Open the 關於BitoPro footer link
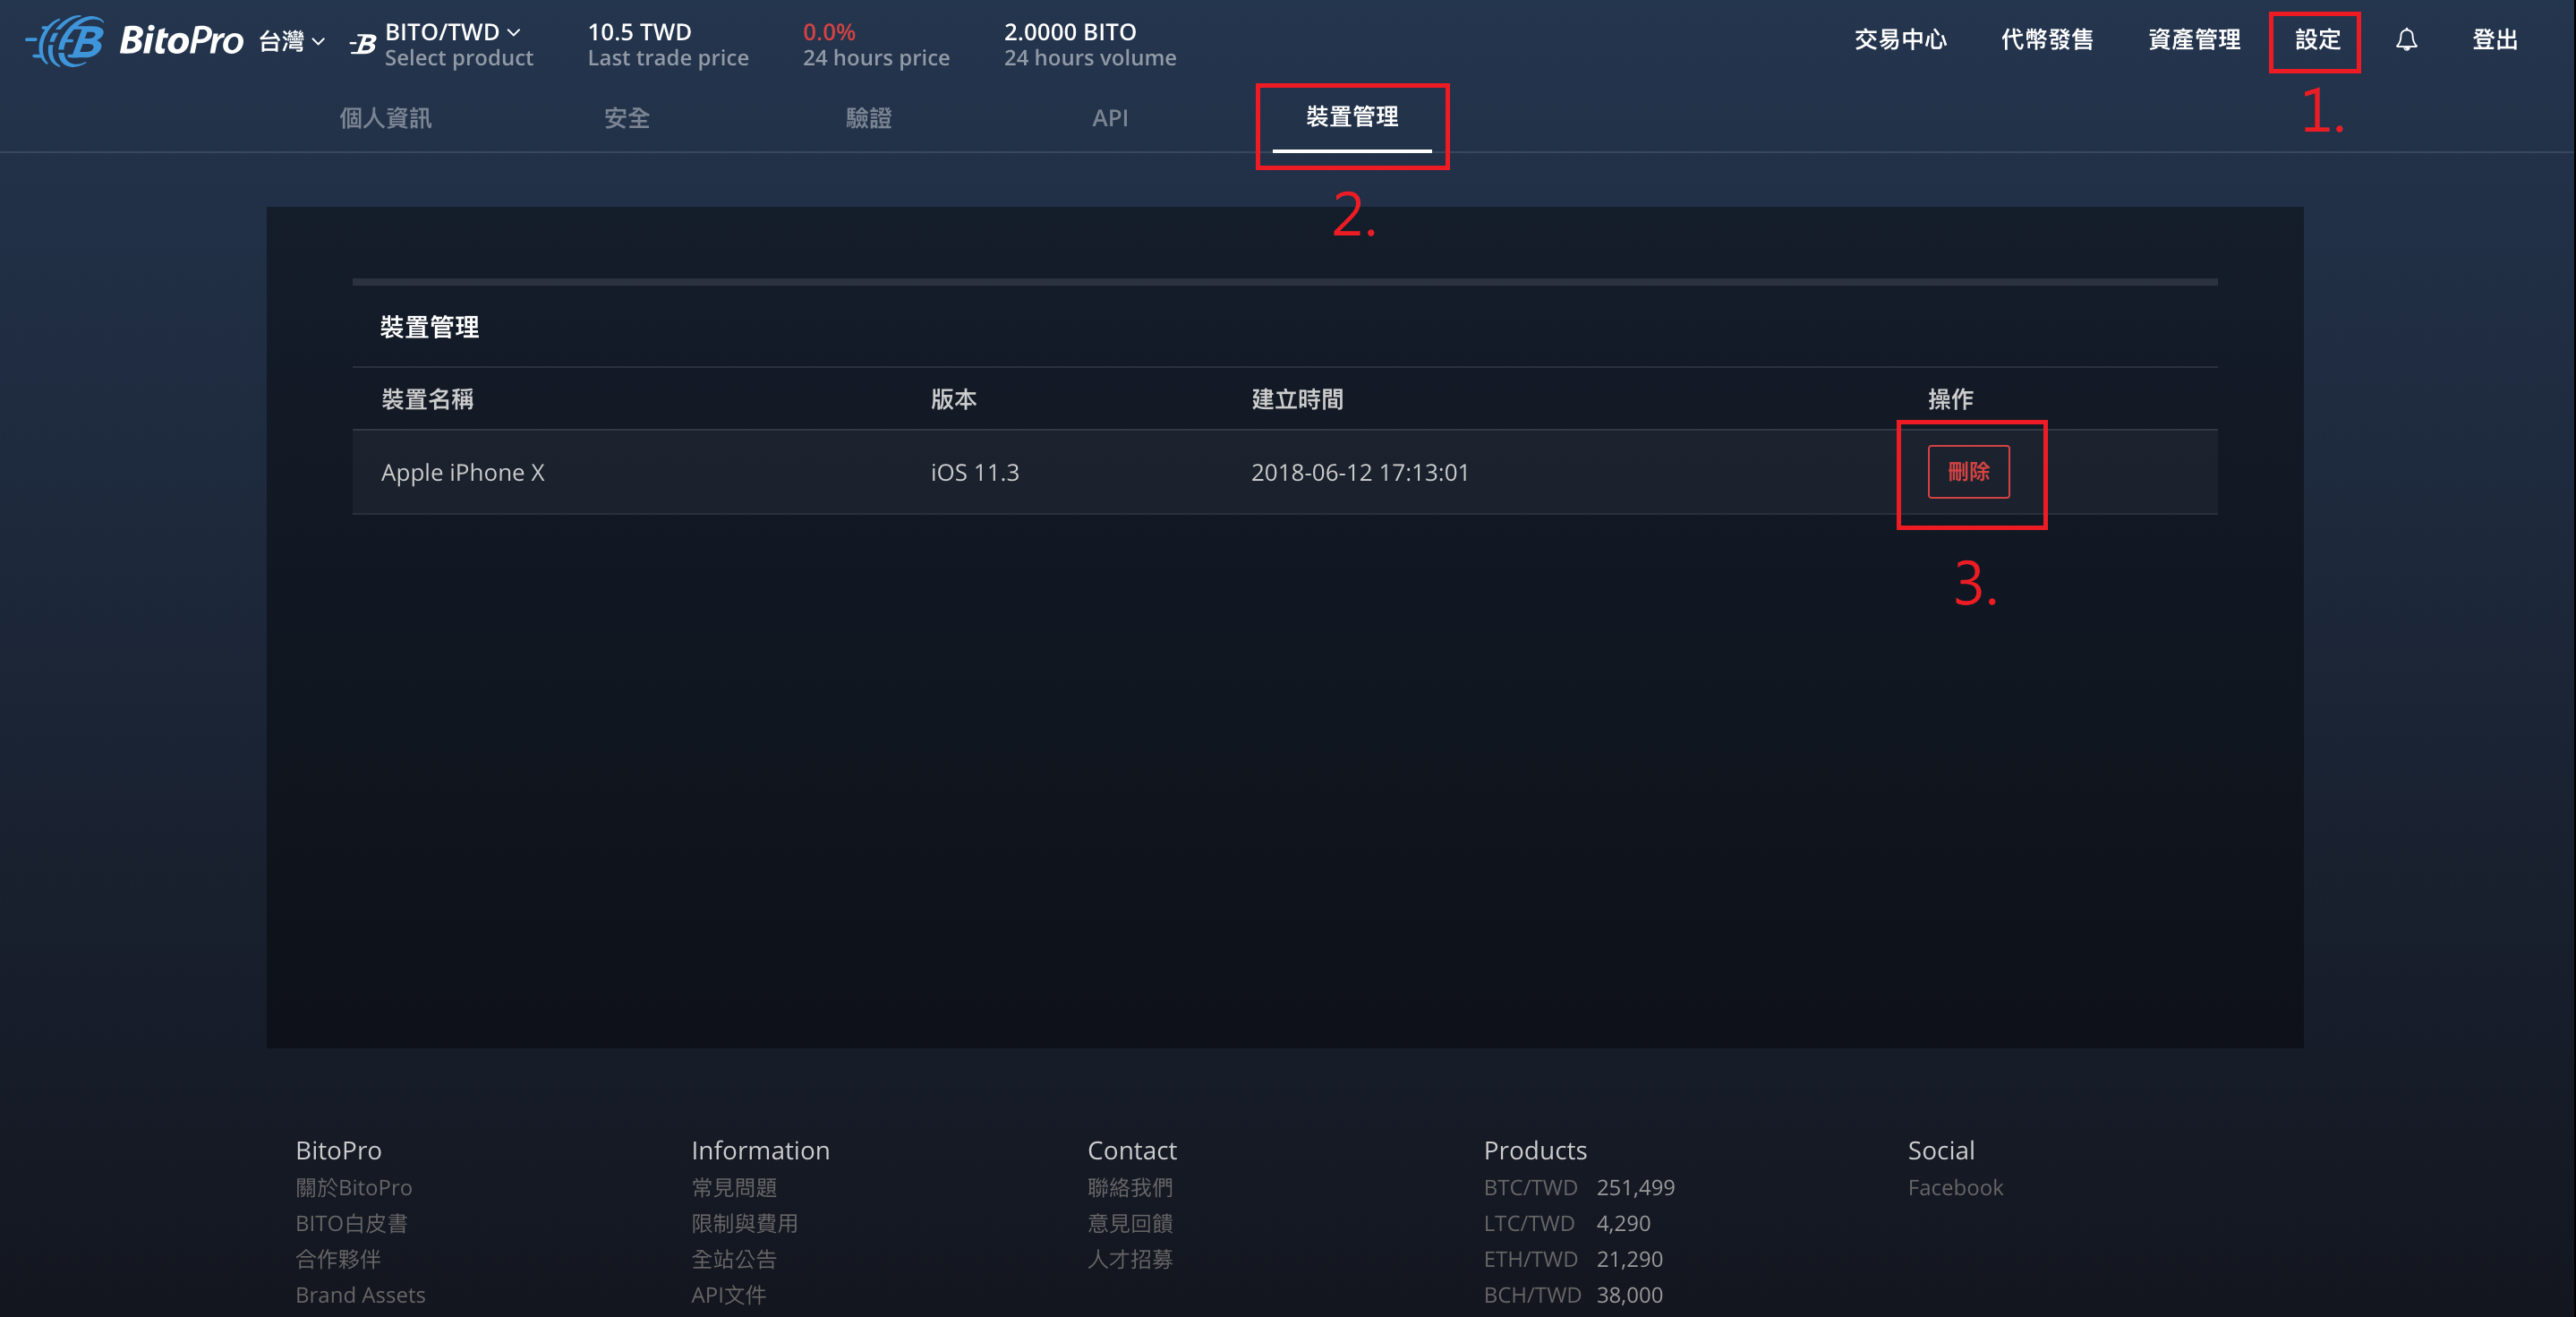2576x1317 pixels. tap(353, 1187)
